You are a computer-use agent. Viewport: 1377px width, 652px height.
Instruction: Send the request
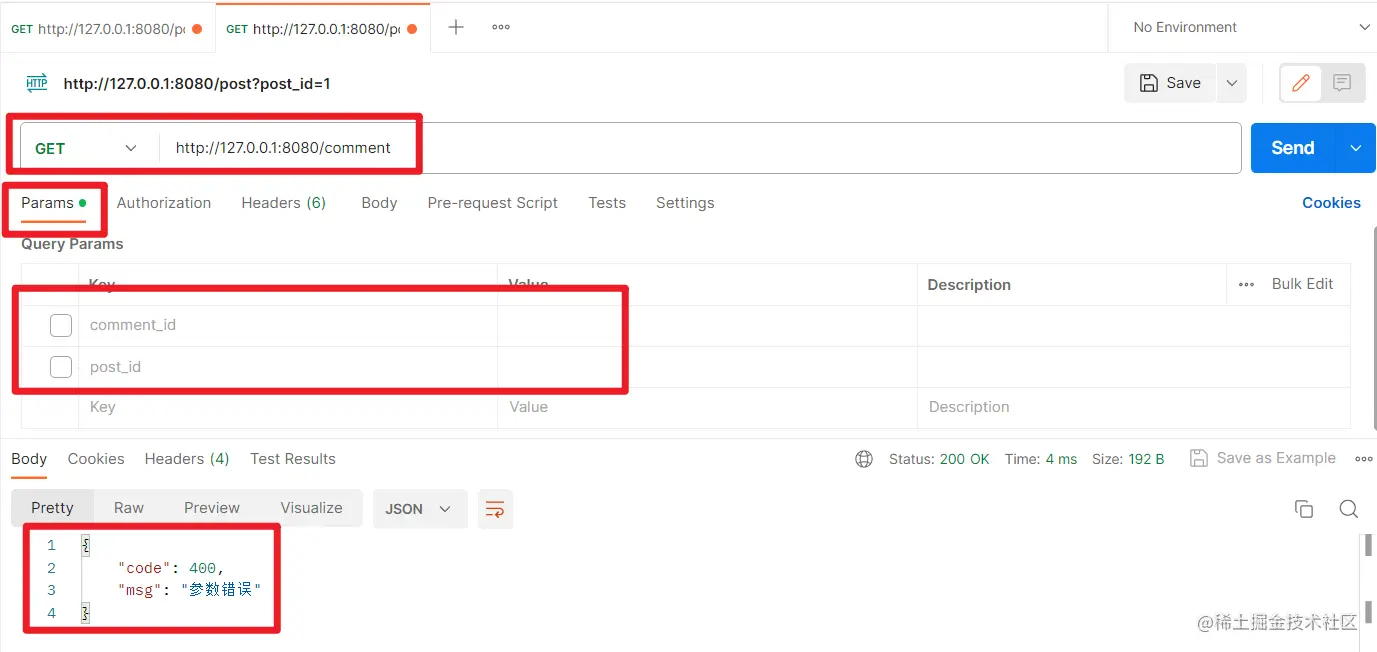click(x=1293, y=148)
